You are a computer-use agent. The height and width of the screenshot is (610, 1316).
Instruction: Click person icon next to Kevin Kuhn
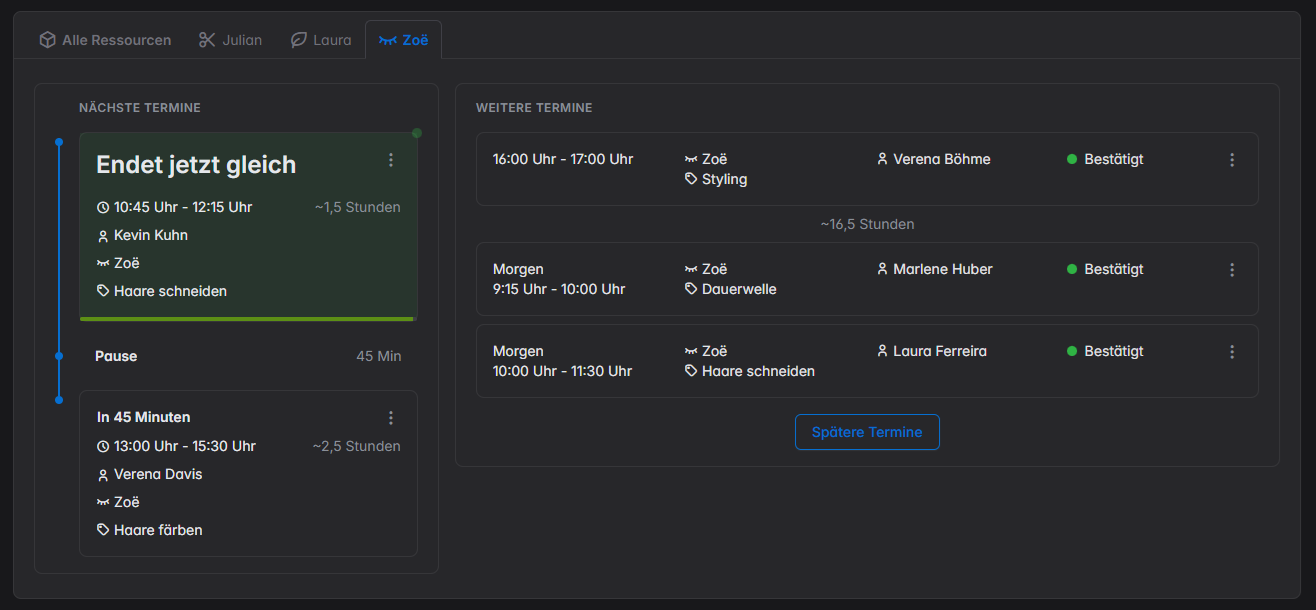click(x=103, y=236)
